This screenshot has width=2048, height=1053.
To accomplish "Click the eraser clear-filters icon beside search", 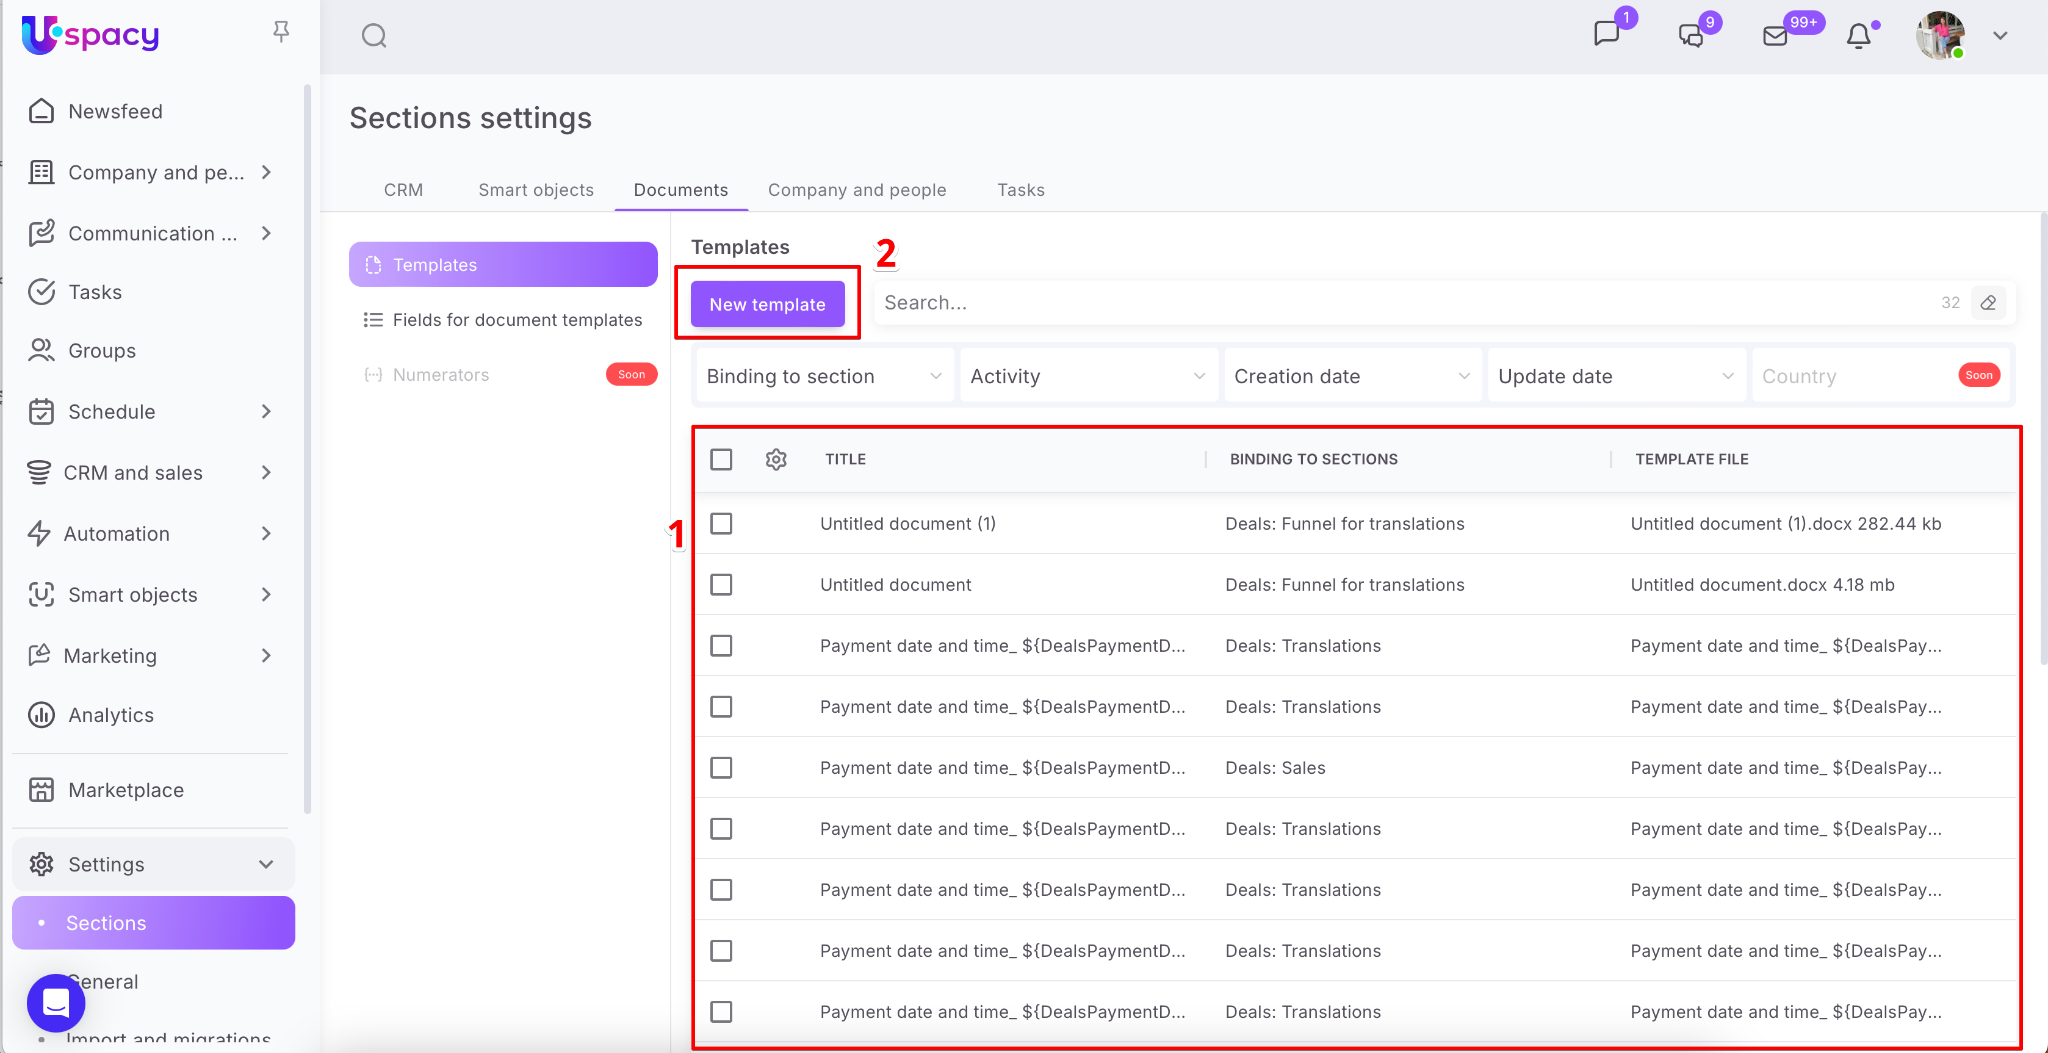I will [1988, 303].
